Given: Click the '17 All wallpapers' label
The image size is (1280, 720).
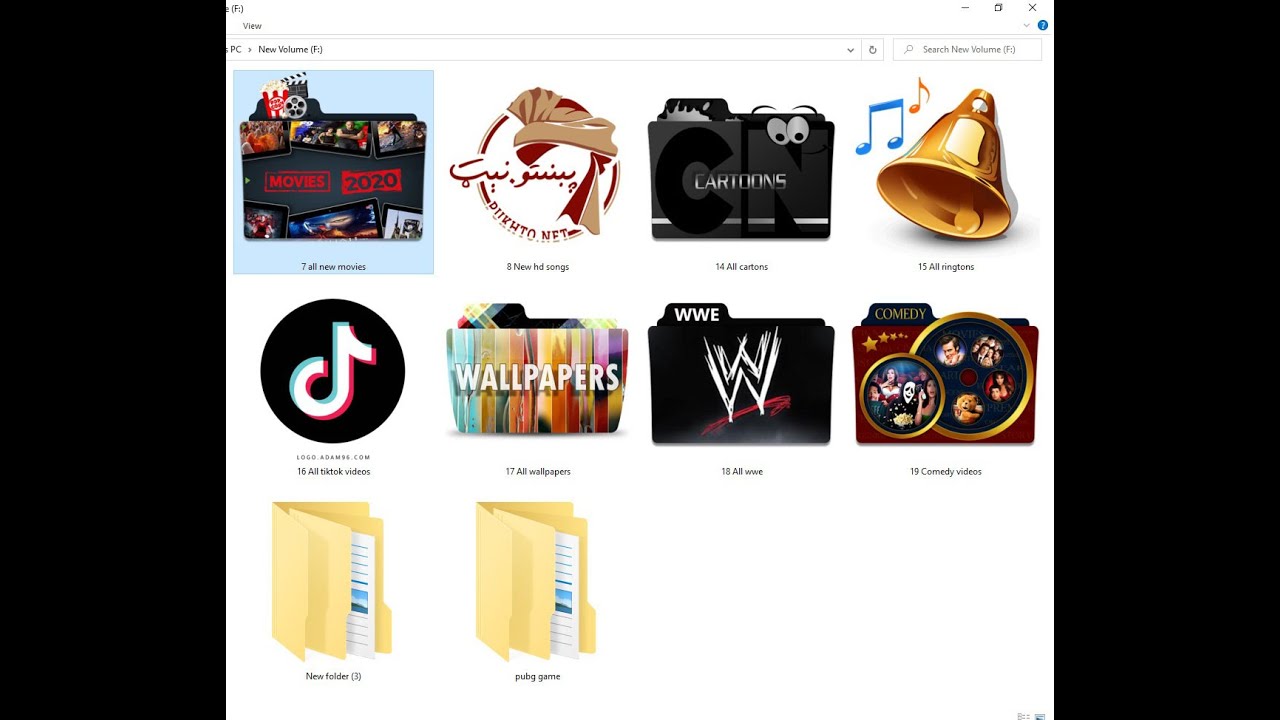Looking at the screenshot, I should click(x=538, y=472).
